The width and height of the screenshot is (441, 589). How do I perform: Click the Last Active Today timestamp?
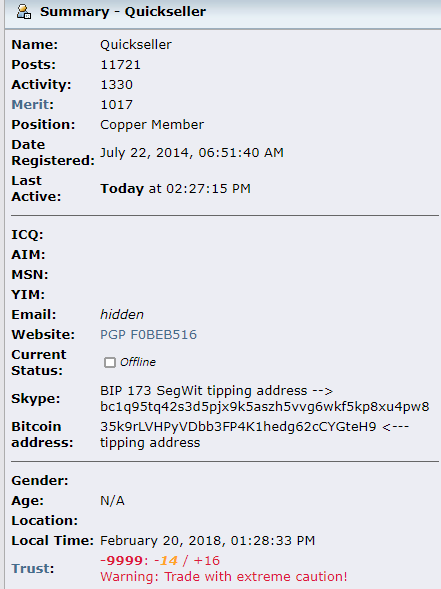pyautogui.click(x=175, y=189)
